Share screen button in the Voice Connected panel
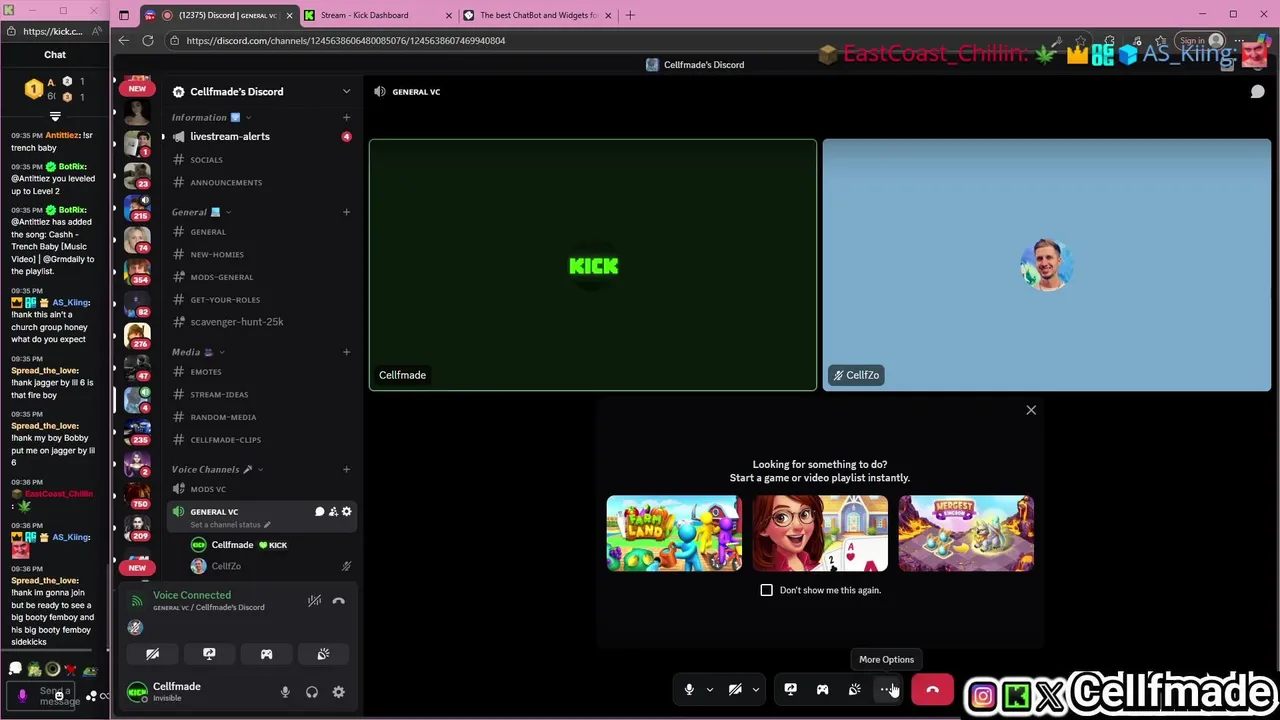1280x720 pixels. pyautogui.click(x=209, y=654)
